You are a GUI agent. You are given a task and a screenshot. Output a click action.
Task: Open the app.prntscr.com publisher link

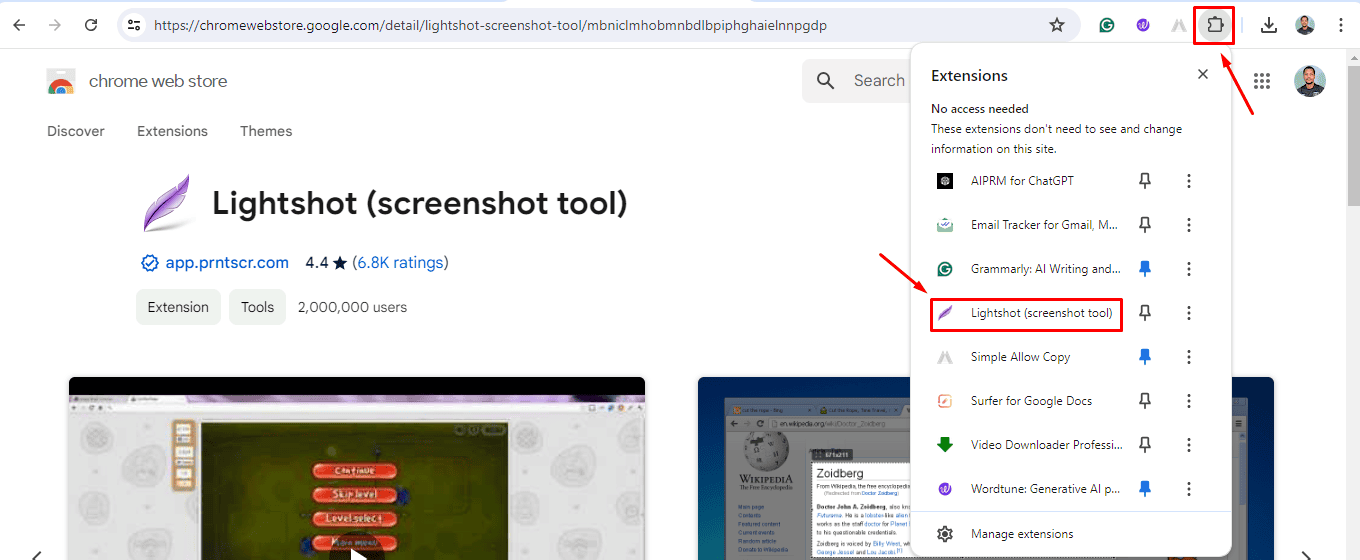click(x=227, y=263)
